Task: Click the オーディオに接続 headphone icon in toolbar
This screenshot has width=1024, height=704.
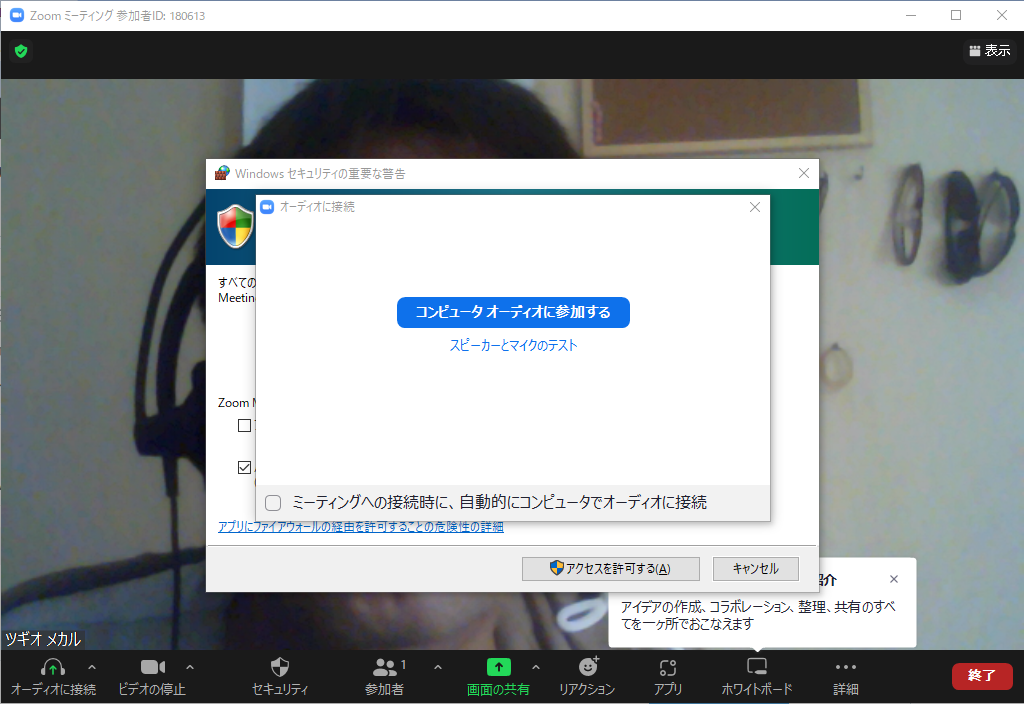Action: coord(53,667)
